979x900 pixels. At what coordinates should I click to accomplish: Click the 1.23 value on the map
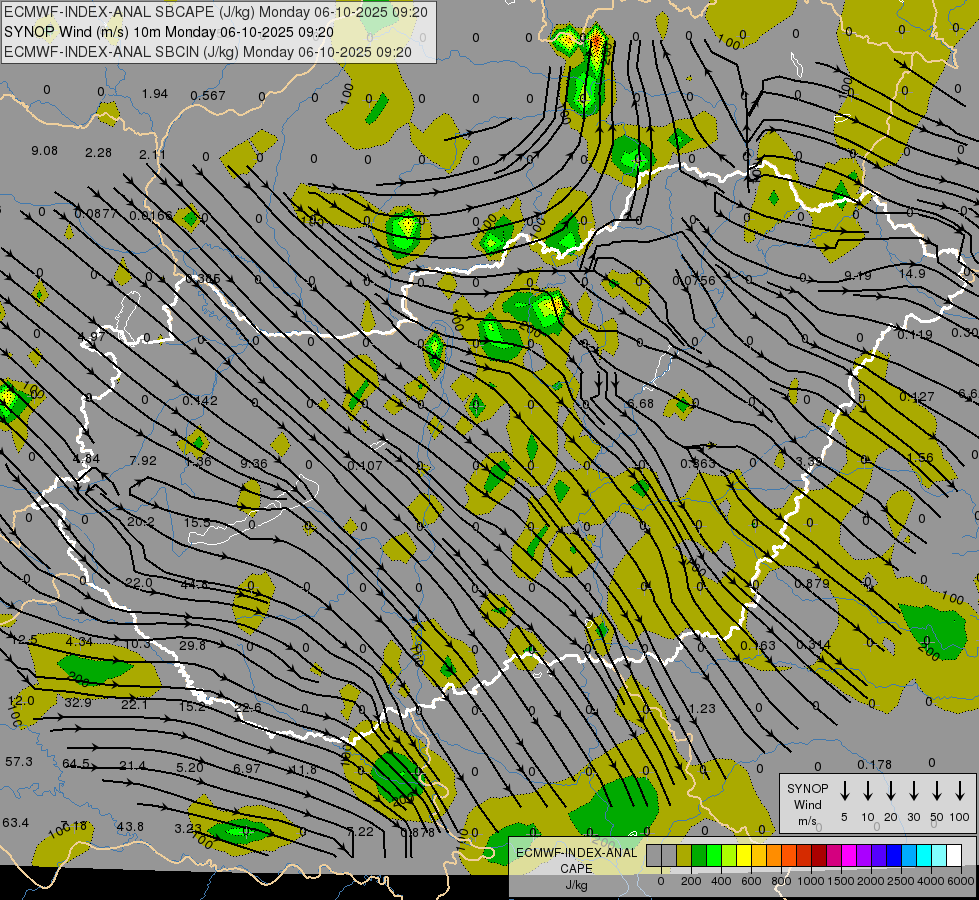pos(702,708)
